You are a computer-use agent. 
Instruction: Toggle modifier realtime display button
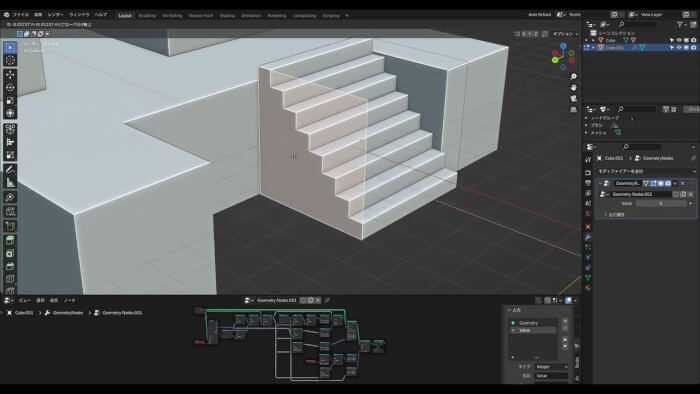[661, 183]
